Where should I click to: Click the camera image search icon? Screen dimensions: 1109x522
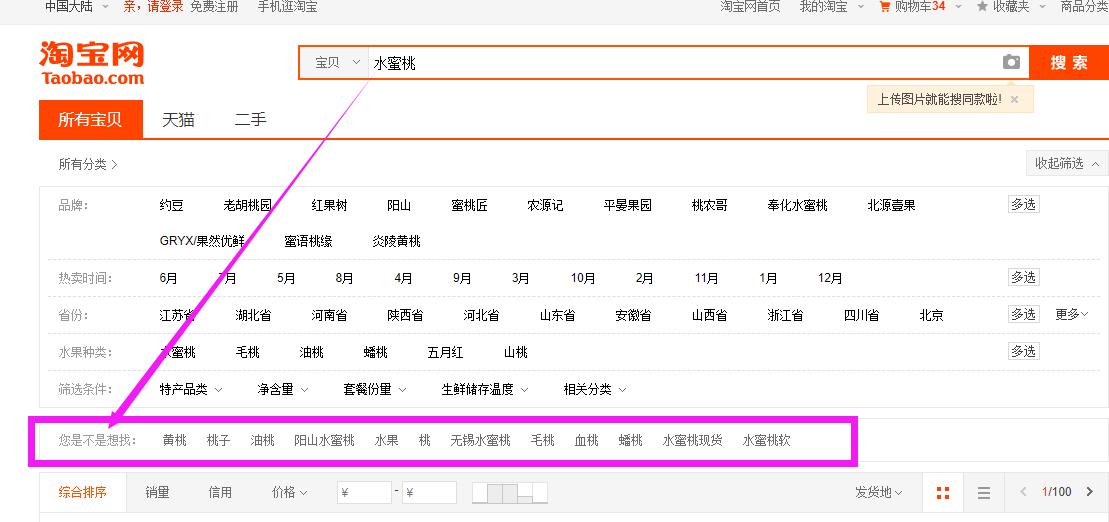pos(1011,62)
